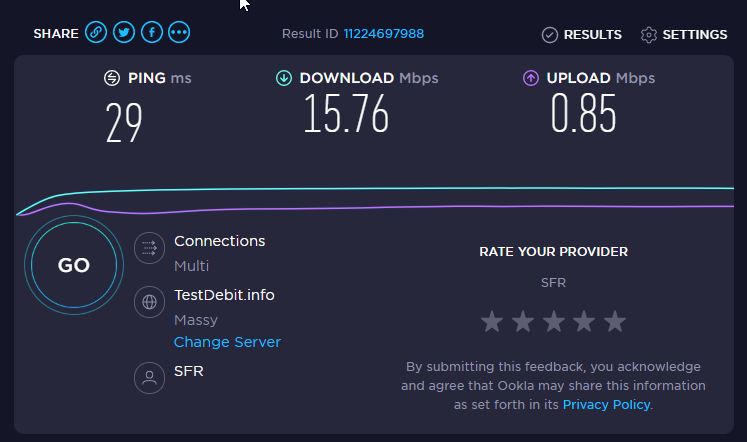Click the SFR user profile icon
Screen dimensions: 747x442
(x=149, y=377)
